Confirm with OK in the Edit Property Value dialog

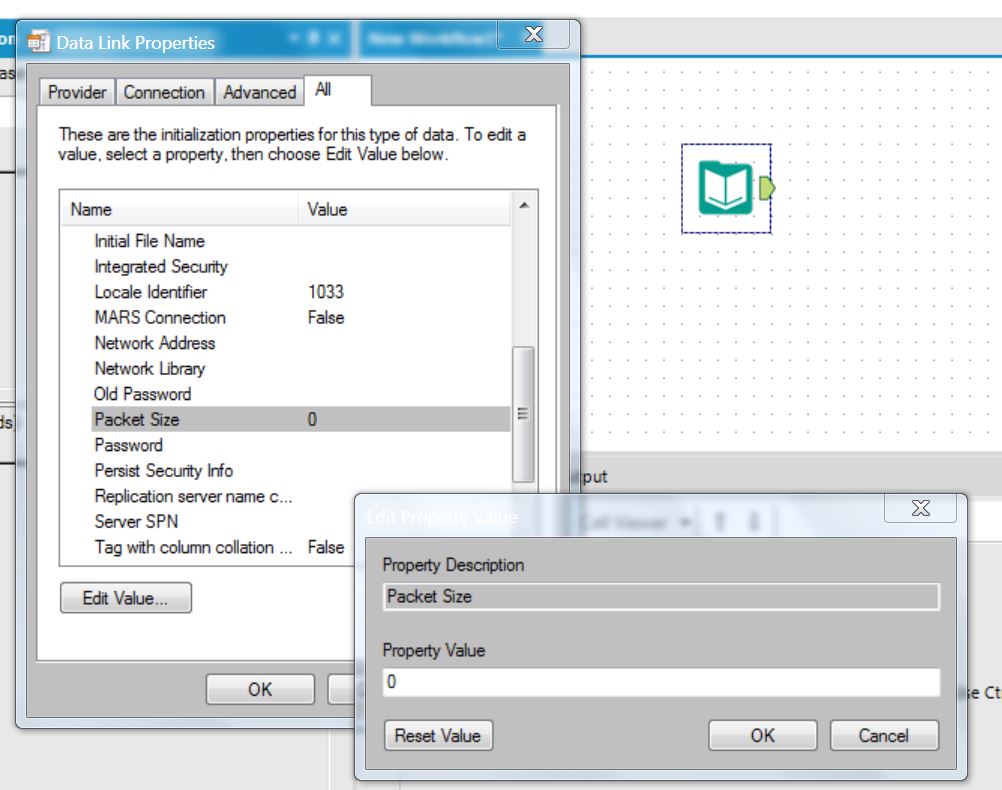[x=762, y=735]
